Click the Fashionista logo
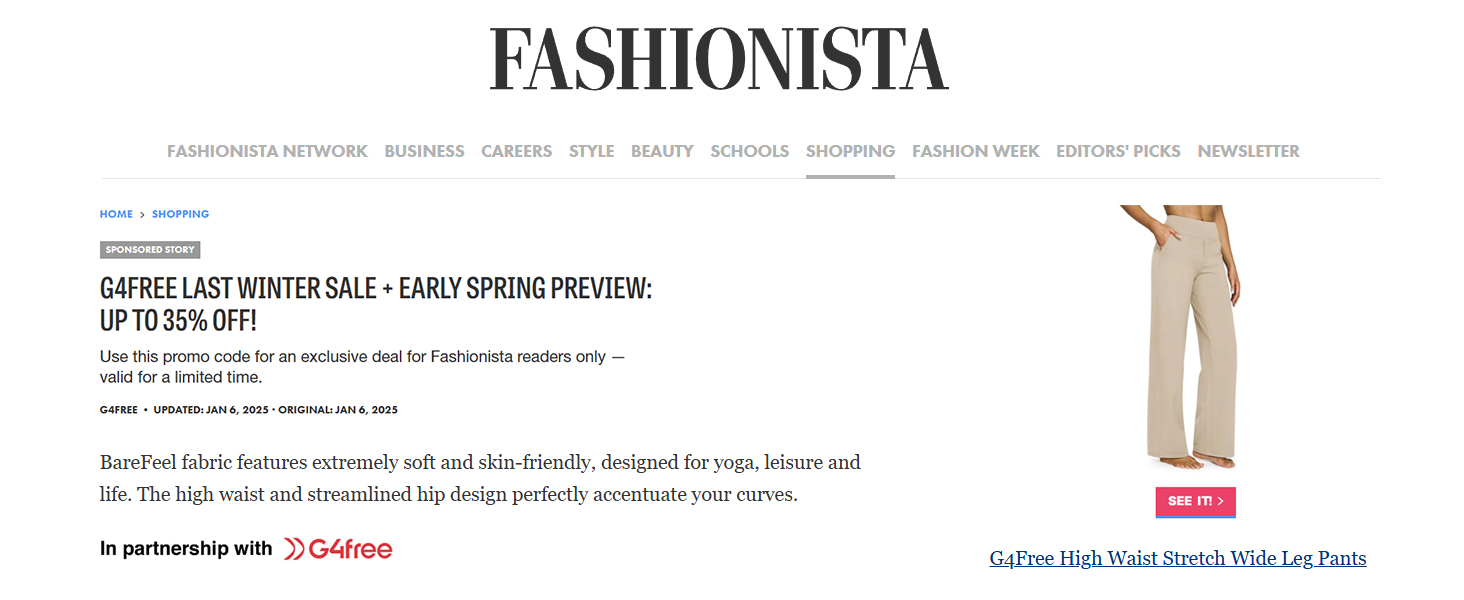 718,60
